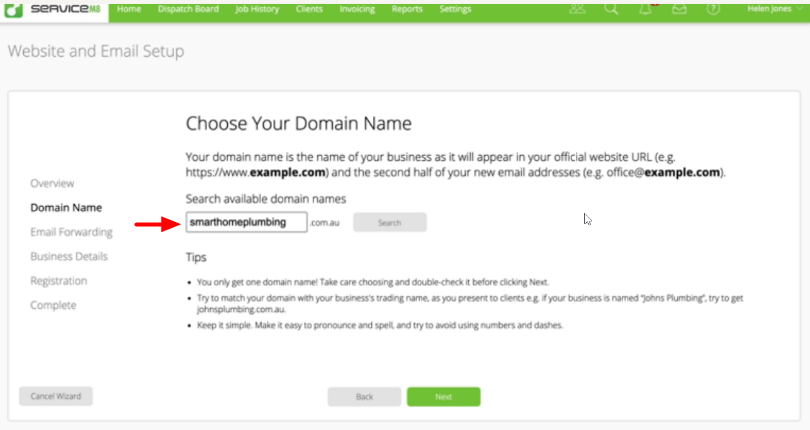Image resolution: width=810 pixels, height=430 pixels.
Task: Go to the Home menu
Action: click(129, 9)
